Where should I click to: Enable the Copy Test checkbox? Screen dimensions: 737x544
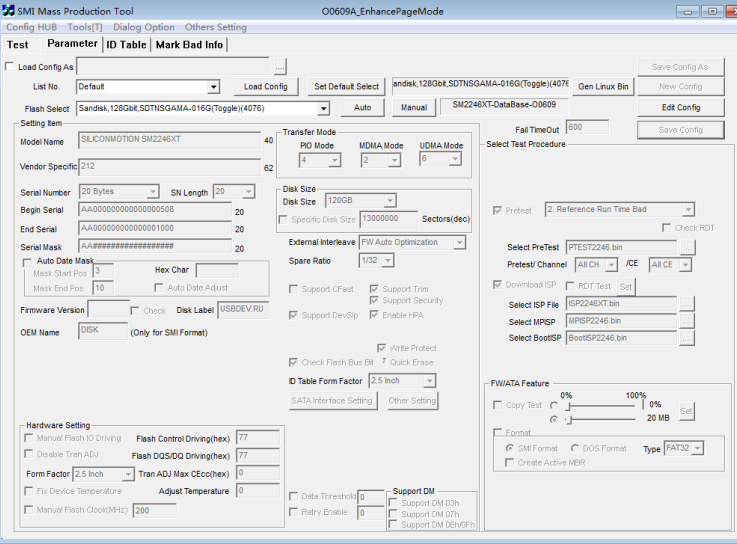click(x=497, y=405)
